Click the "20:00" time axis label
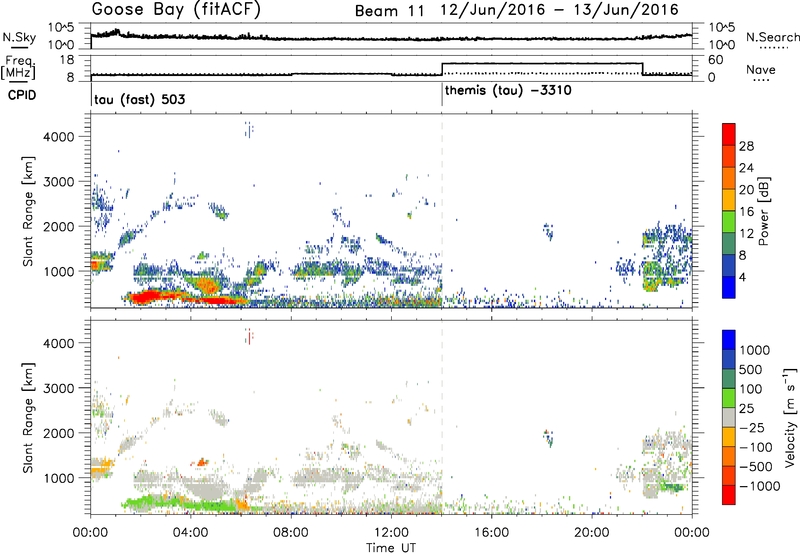 pyautogui.click(x=591, y=533)
